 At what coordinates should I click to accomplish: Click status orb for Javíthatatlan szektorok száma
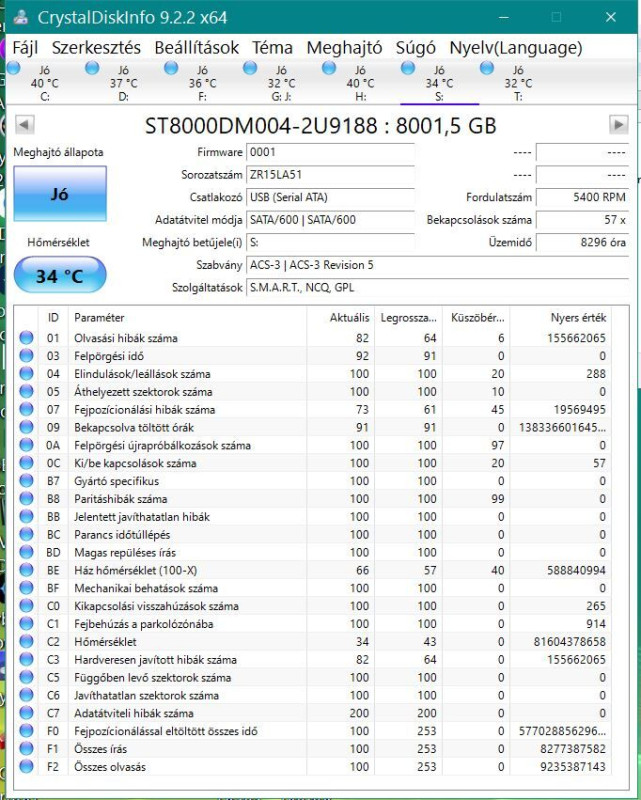click(x=26, y=695)
